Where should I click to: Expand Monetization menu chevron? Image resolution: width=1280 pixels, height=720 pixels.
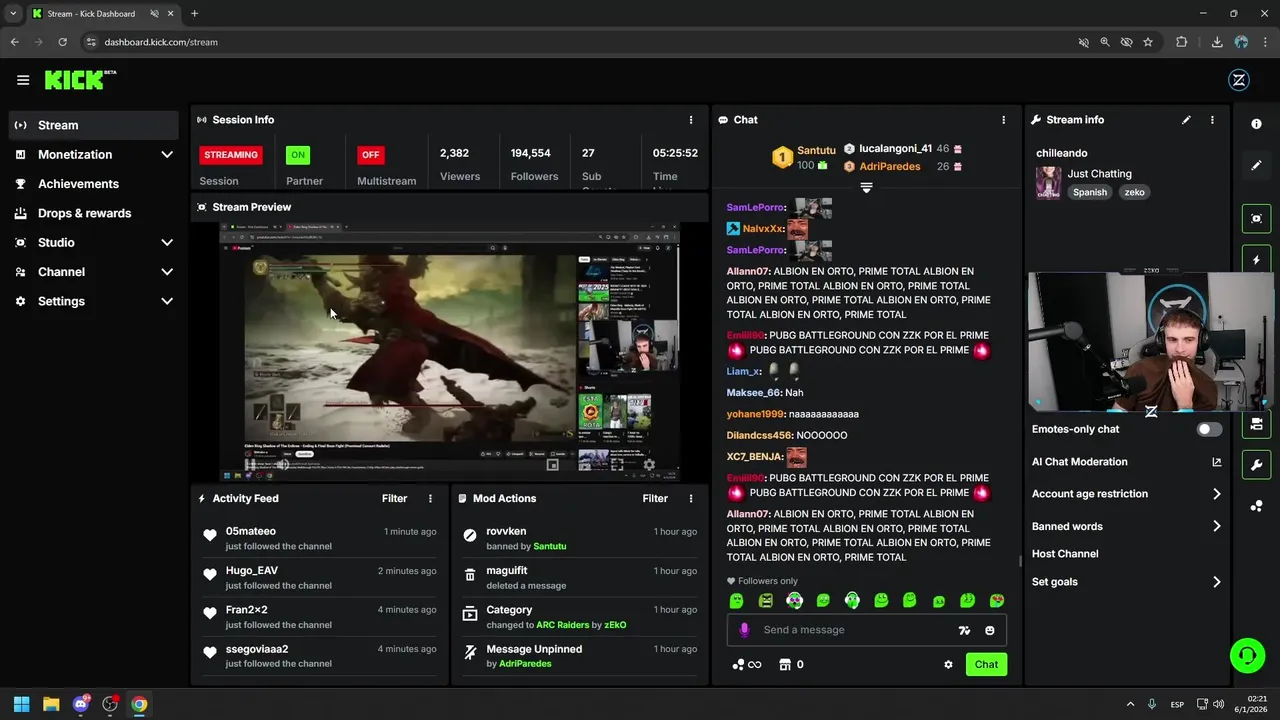coord(167,155)
